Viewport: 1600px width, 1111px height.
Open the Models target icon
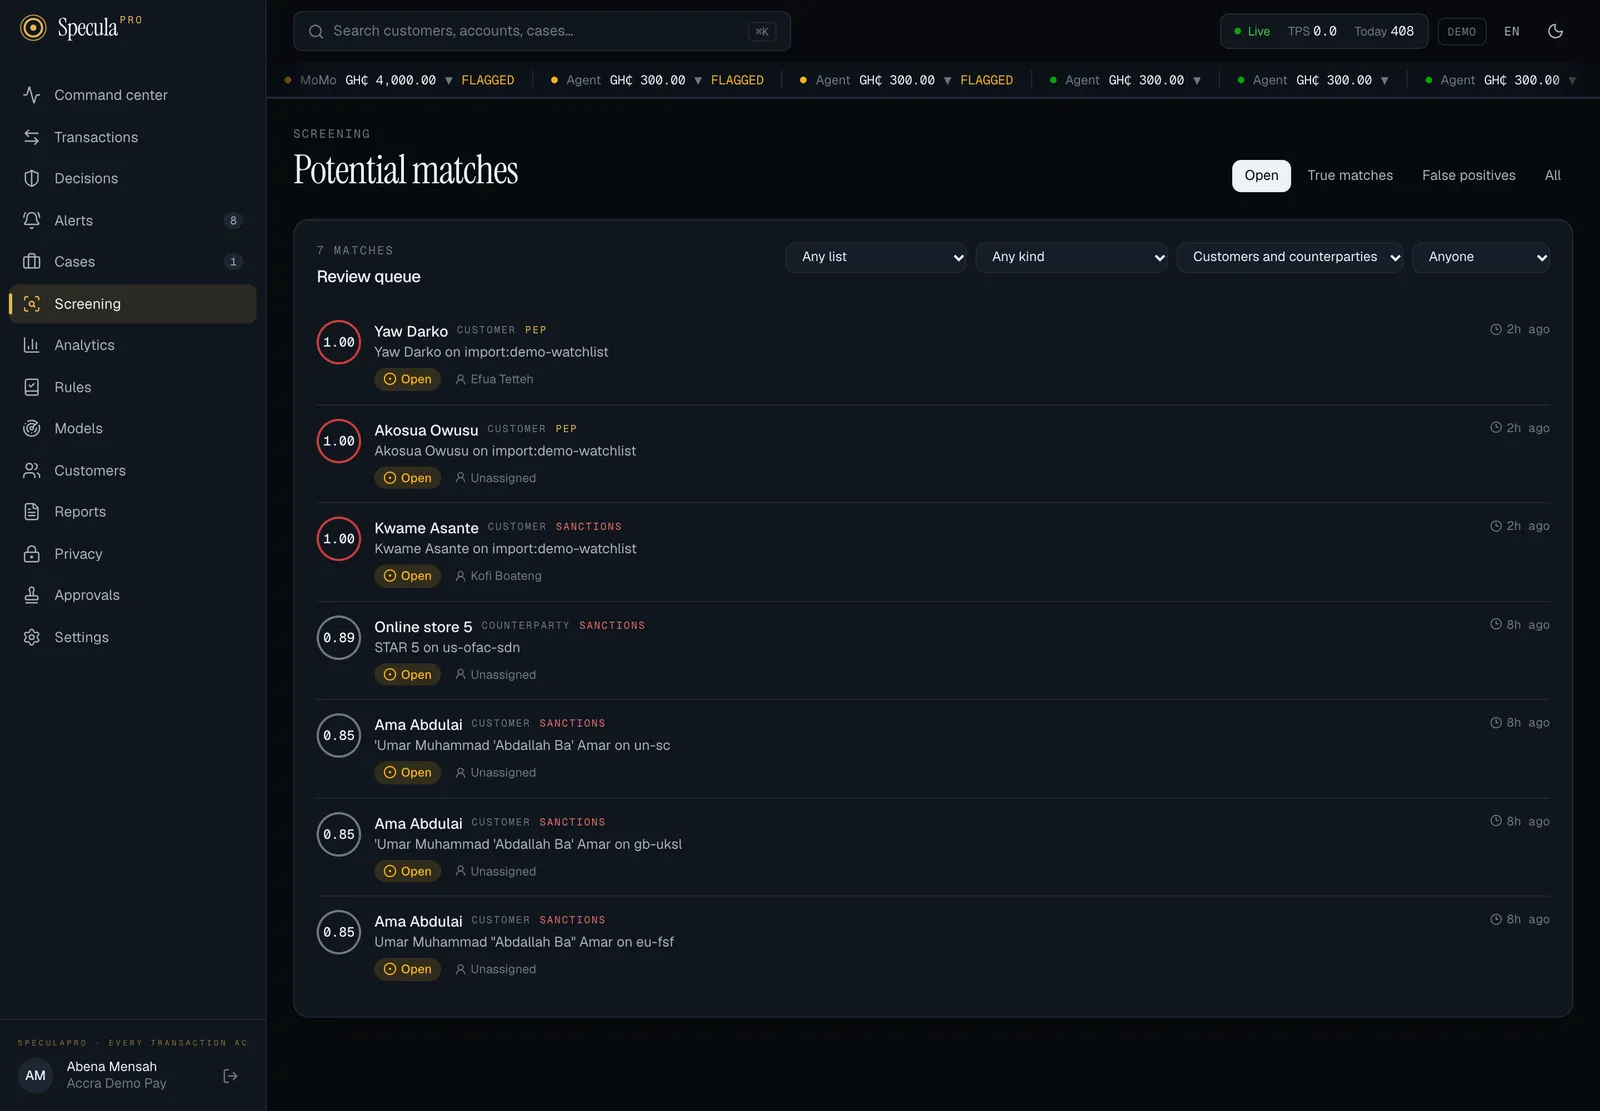tap(32, 428)
